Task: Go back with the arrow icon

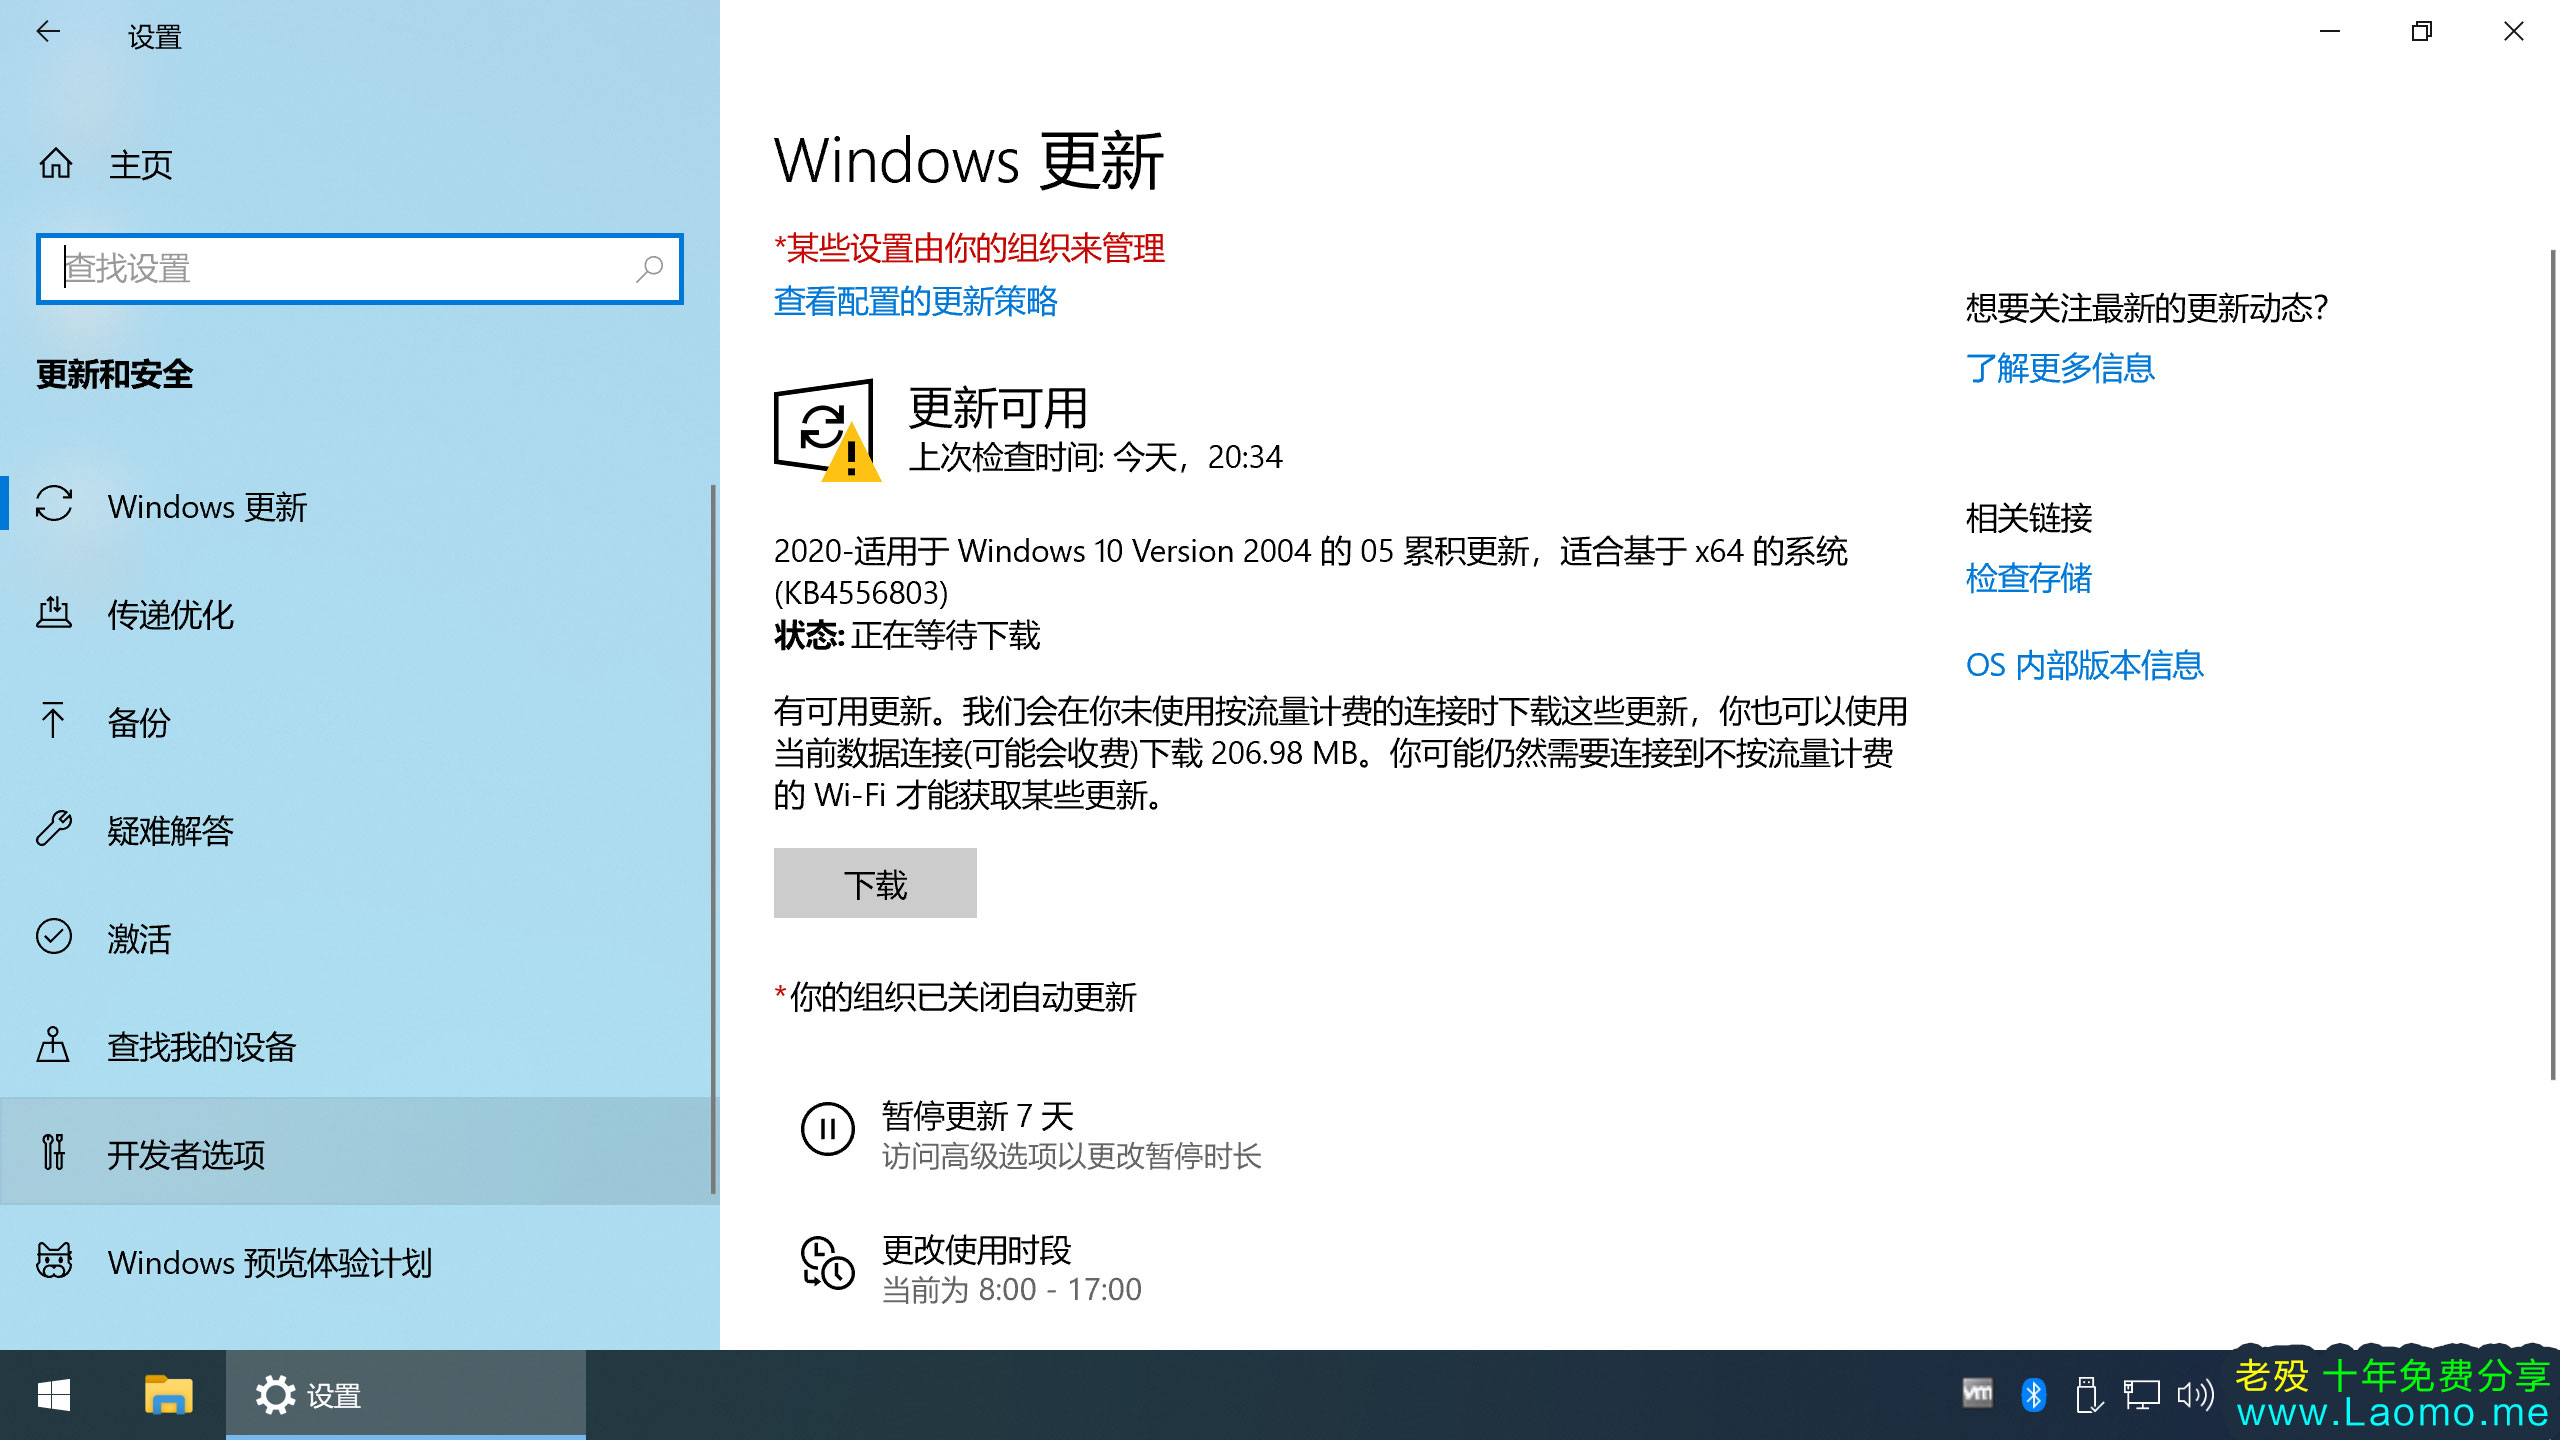Action: [x=48, y=32]
